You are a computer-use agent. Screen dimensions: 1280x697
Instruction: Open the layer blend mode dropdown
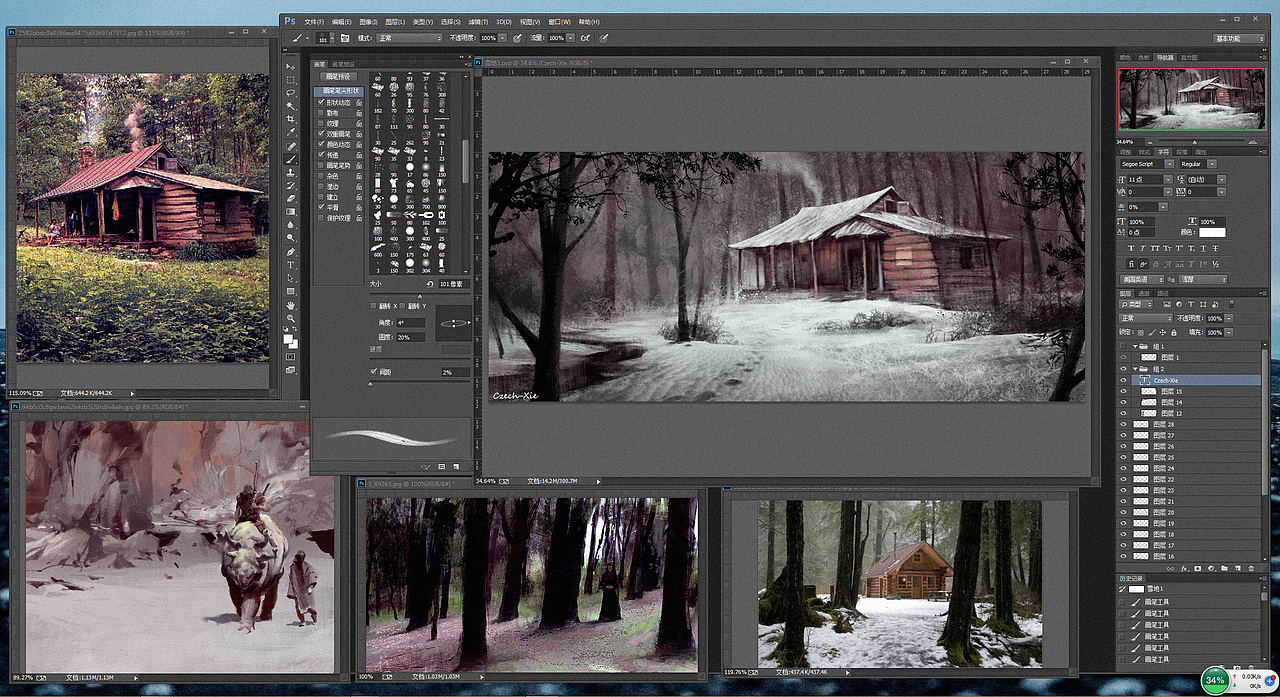click(x=1146, y=318)
